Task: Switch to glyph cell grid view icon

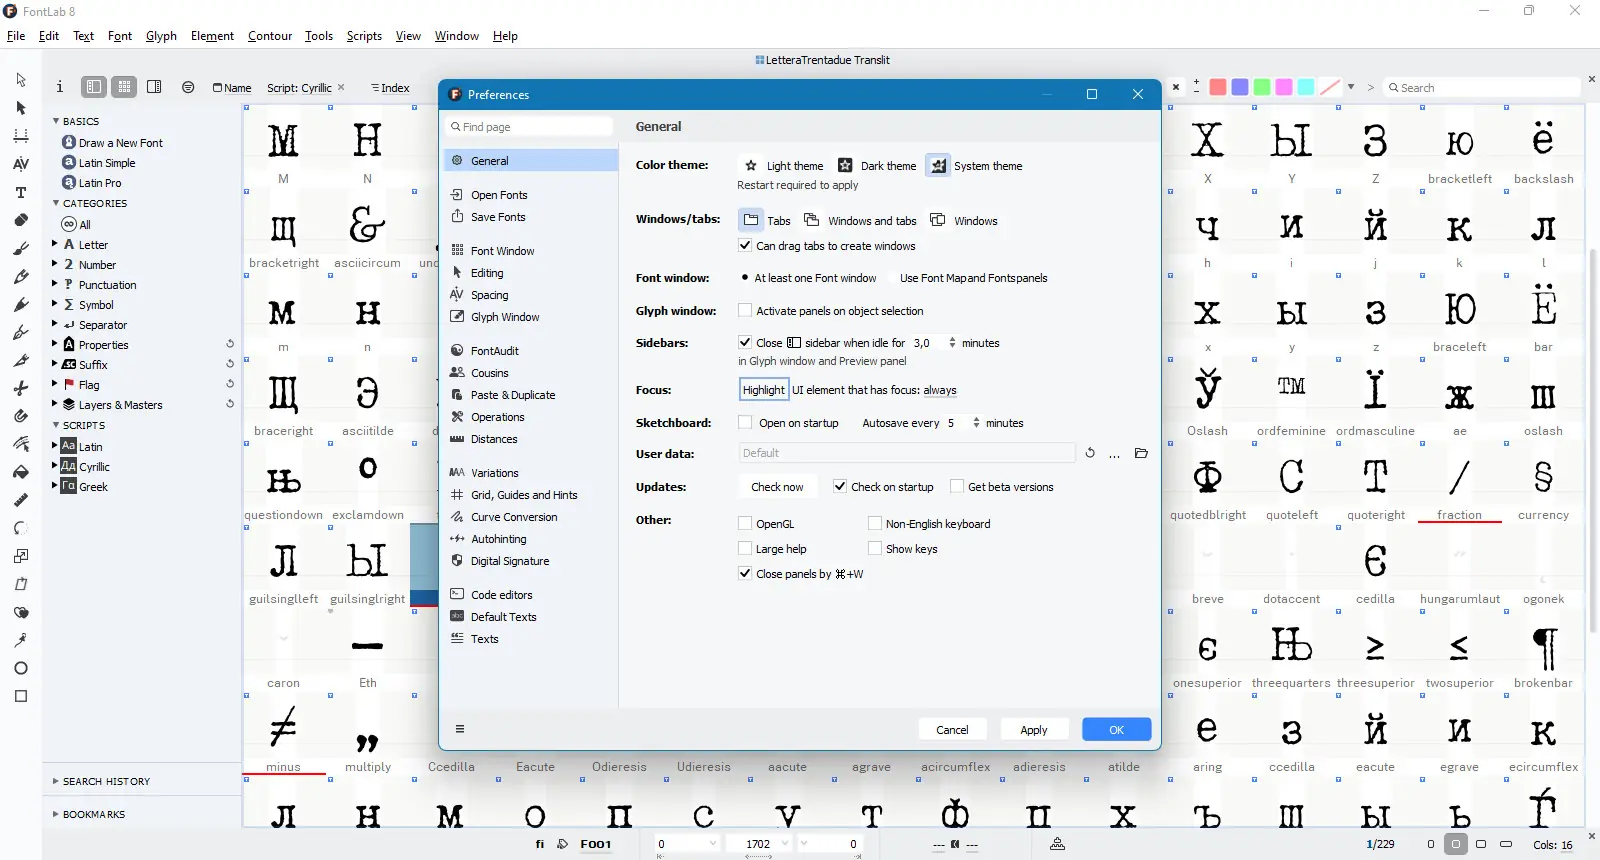Action: pos(124,87)
